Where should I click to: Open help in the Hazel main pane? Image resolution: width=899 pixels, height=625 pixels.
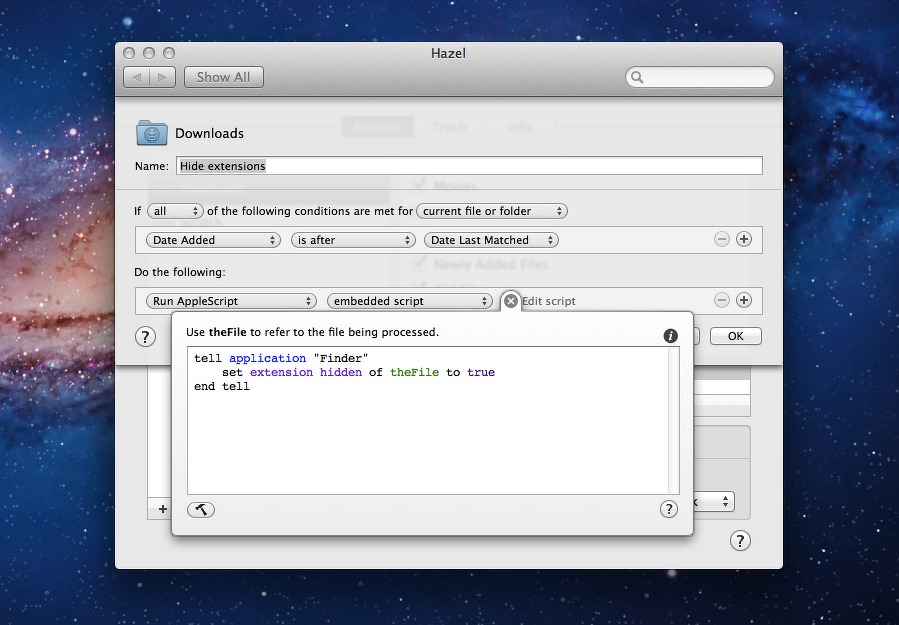coord(740,540)
